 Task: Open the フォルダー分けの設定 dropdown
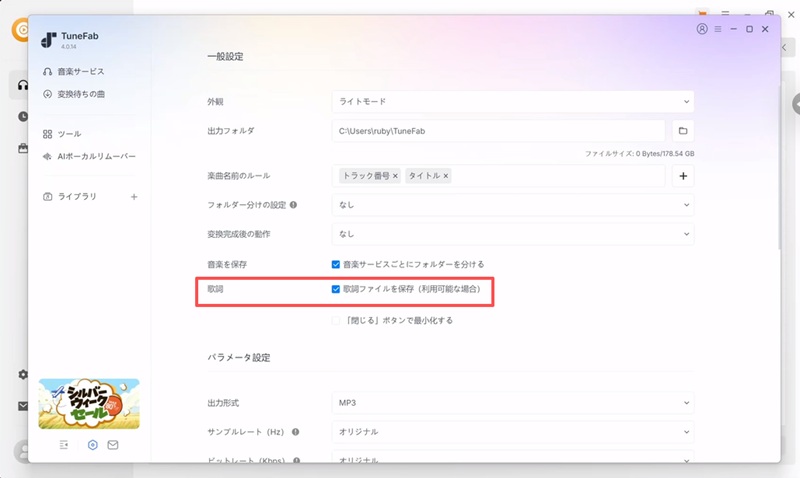(513, 205)
